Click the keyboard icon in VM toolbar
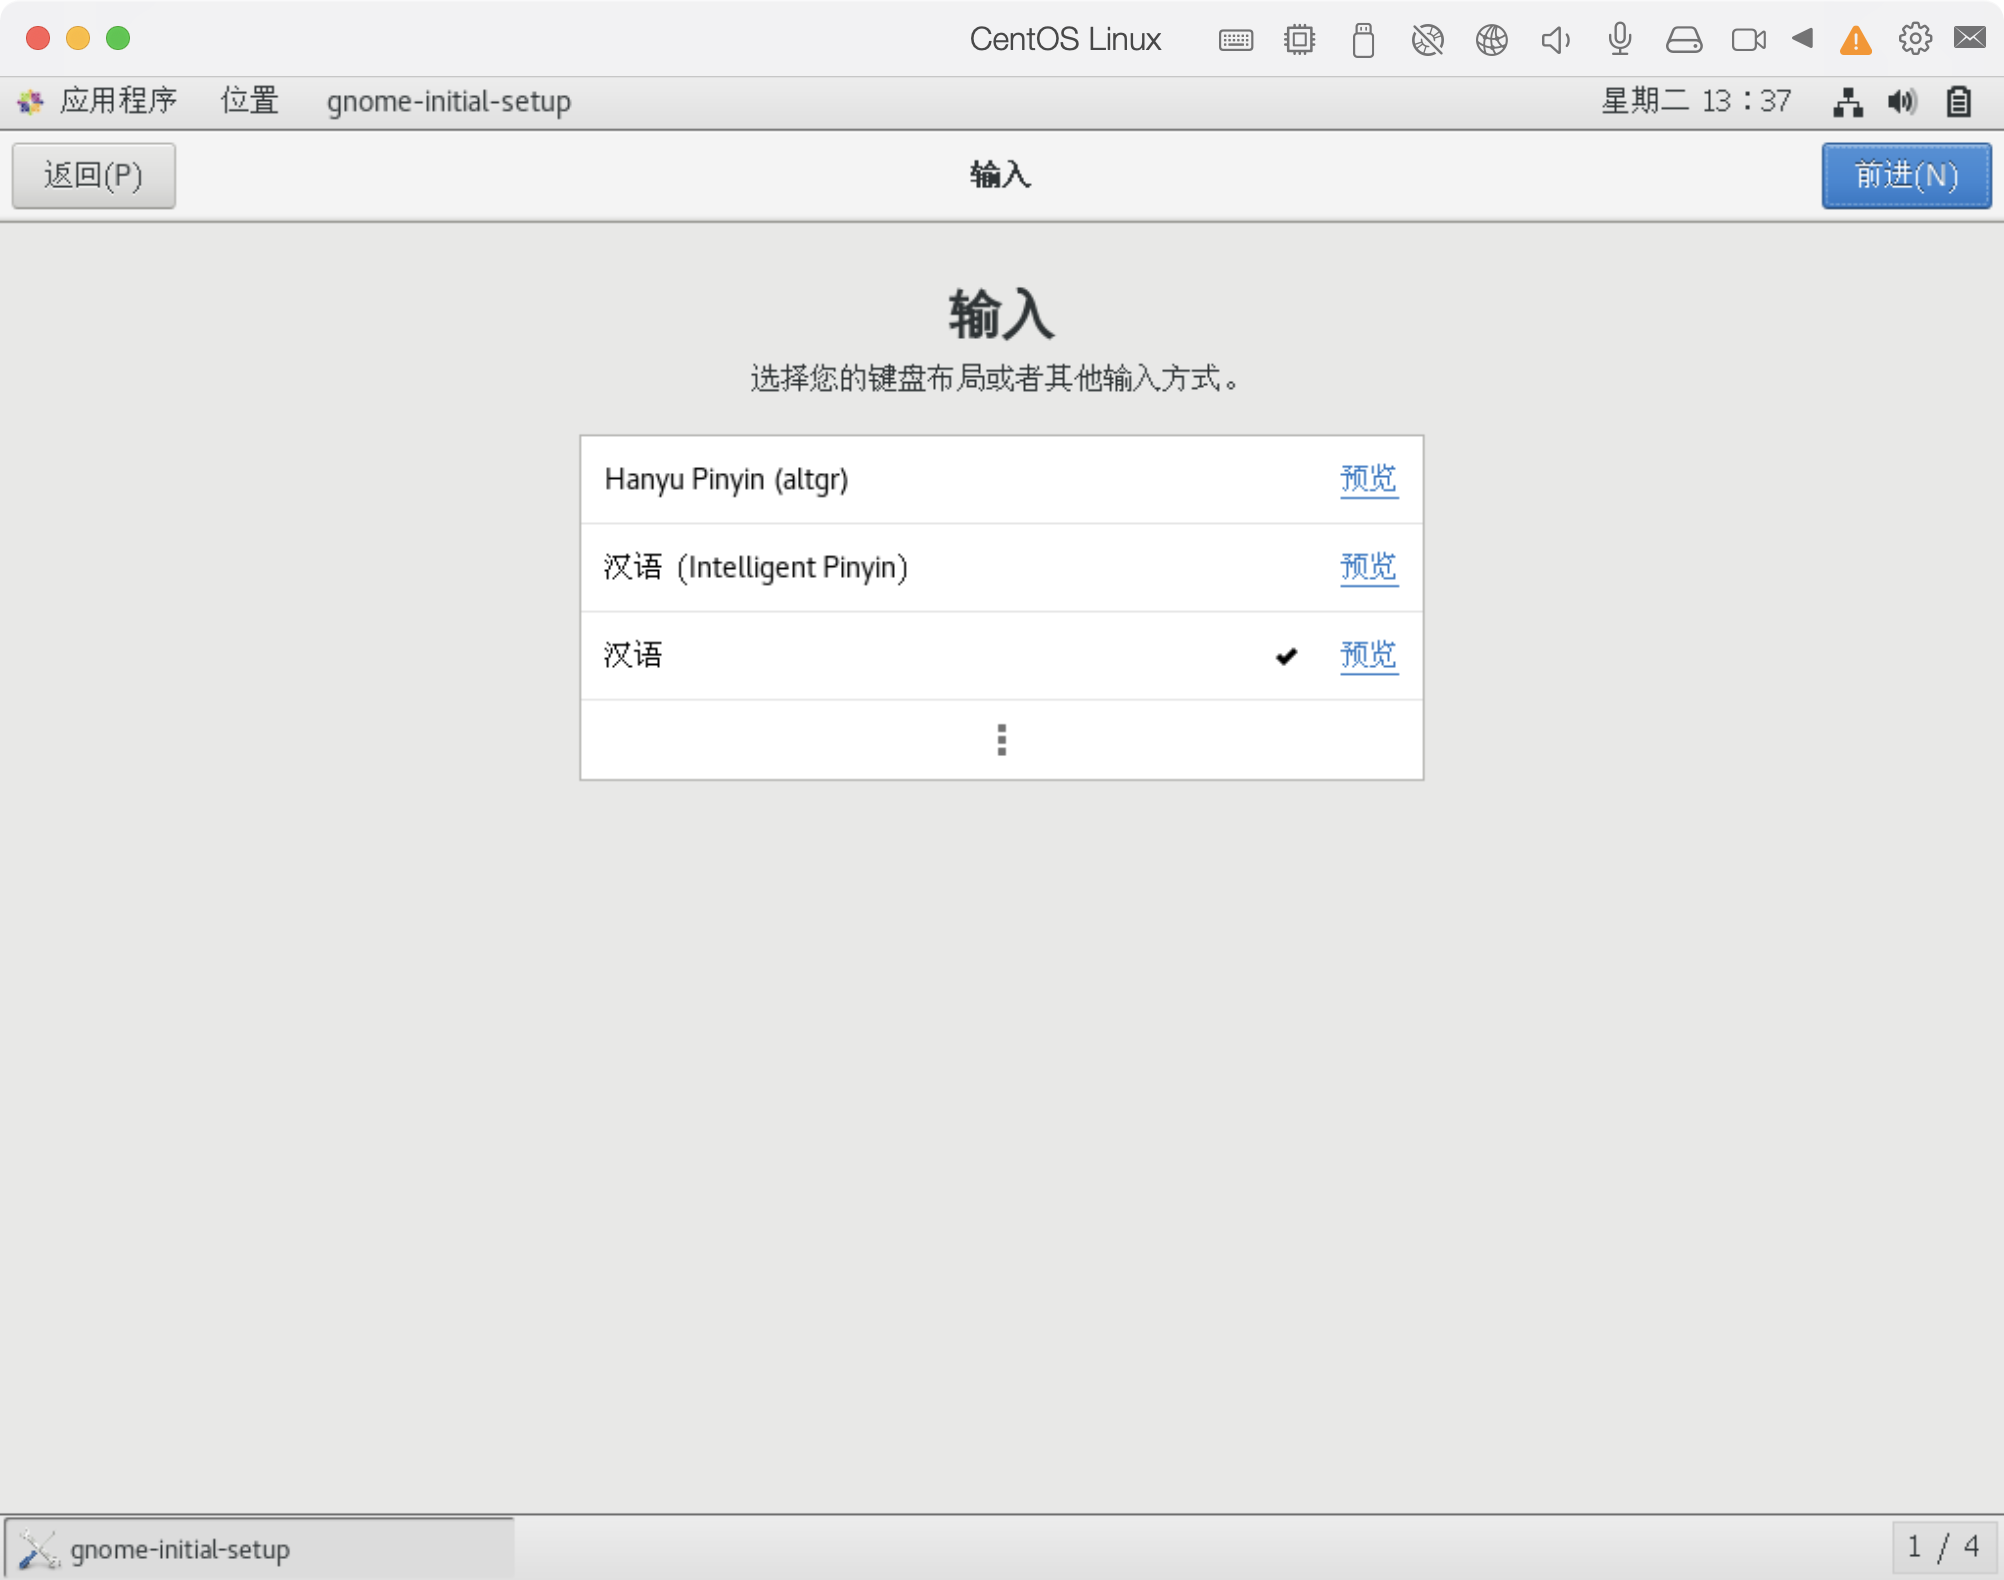Image resolution: width=2004 pixels, height=1580 pixels. [x=1236, y=40]
